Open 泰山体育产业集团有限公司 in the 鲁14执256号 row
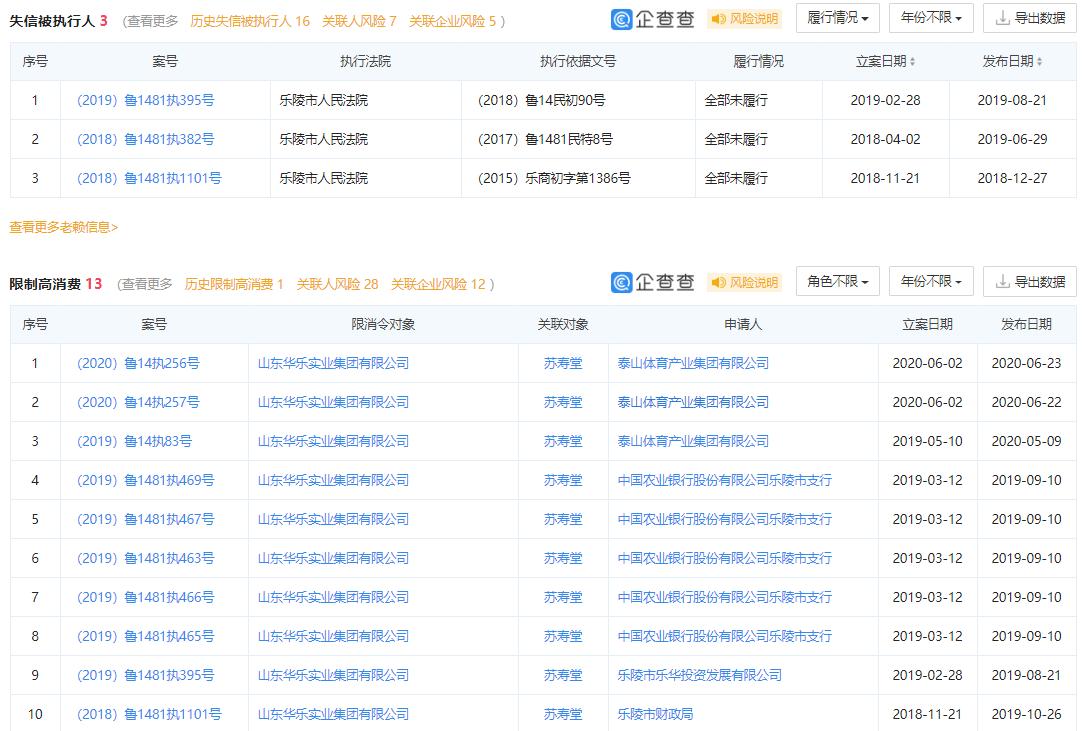The height and width of the screenshot is (731, 1082). pyautogui.click(x=693, y=363)
